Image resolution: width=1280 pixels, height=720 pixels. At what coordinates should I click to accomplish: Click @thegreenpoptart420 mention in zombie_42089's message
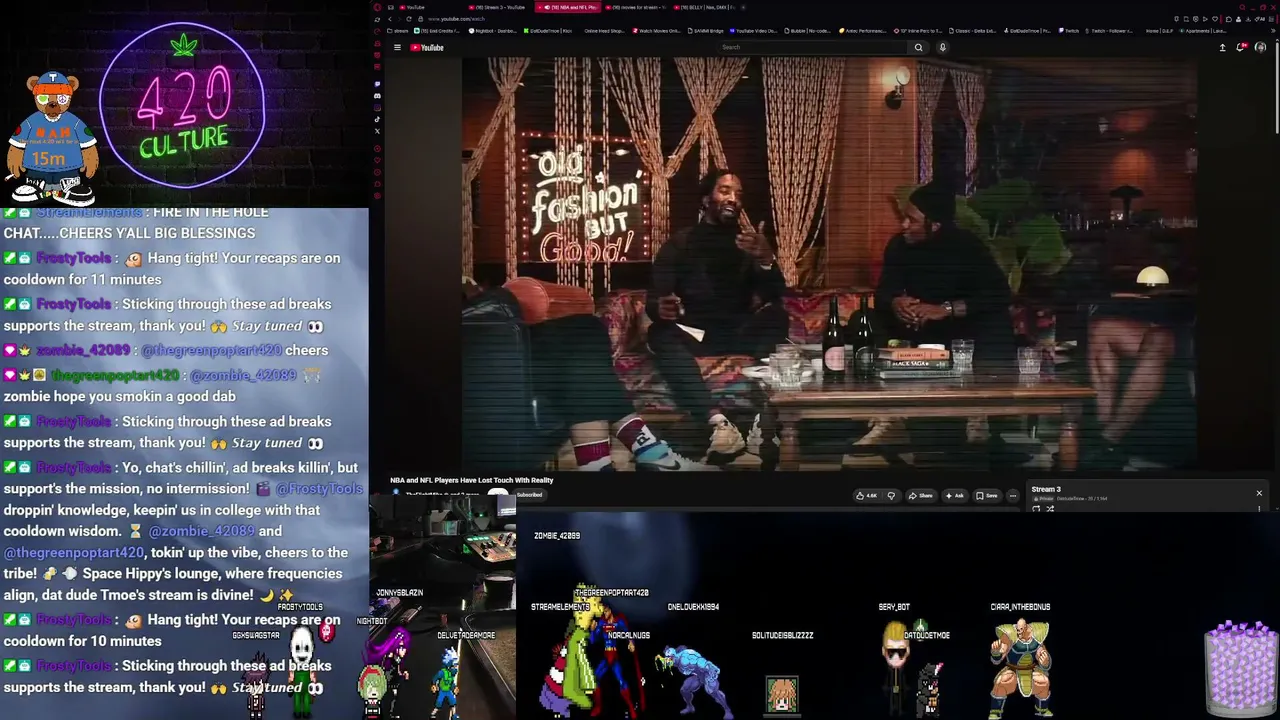[210, 350]
